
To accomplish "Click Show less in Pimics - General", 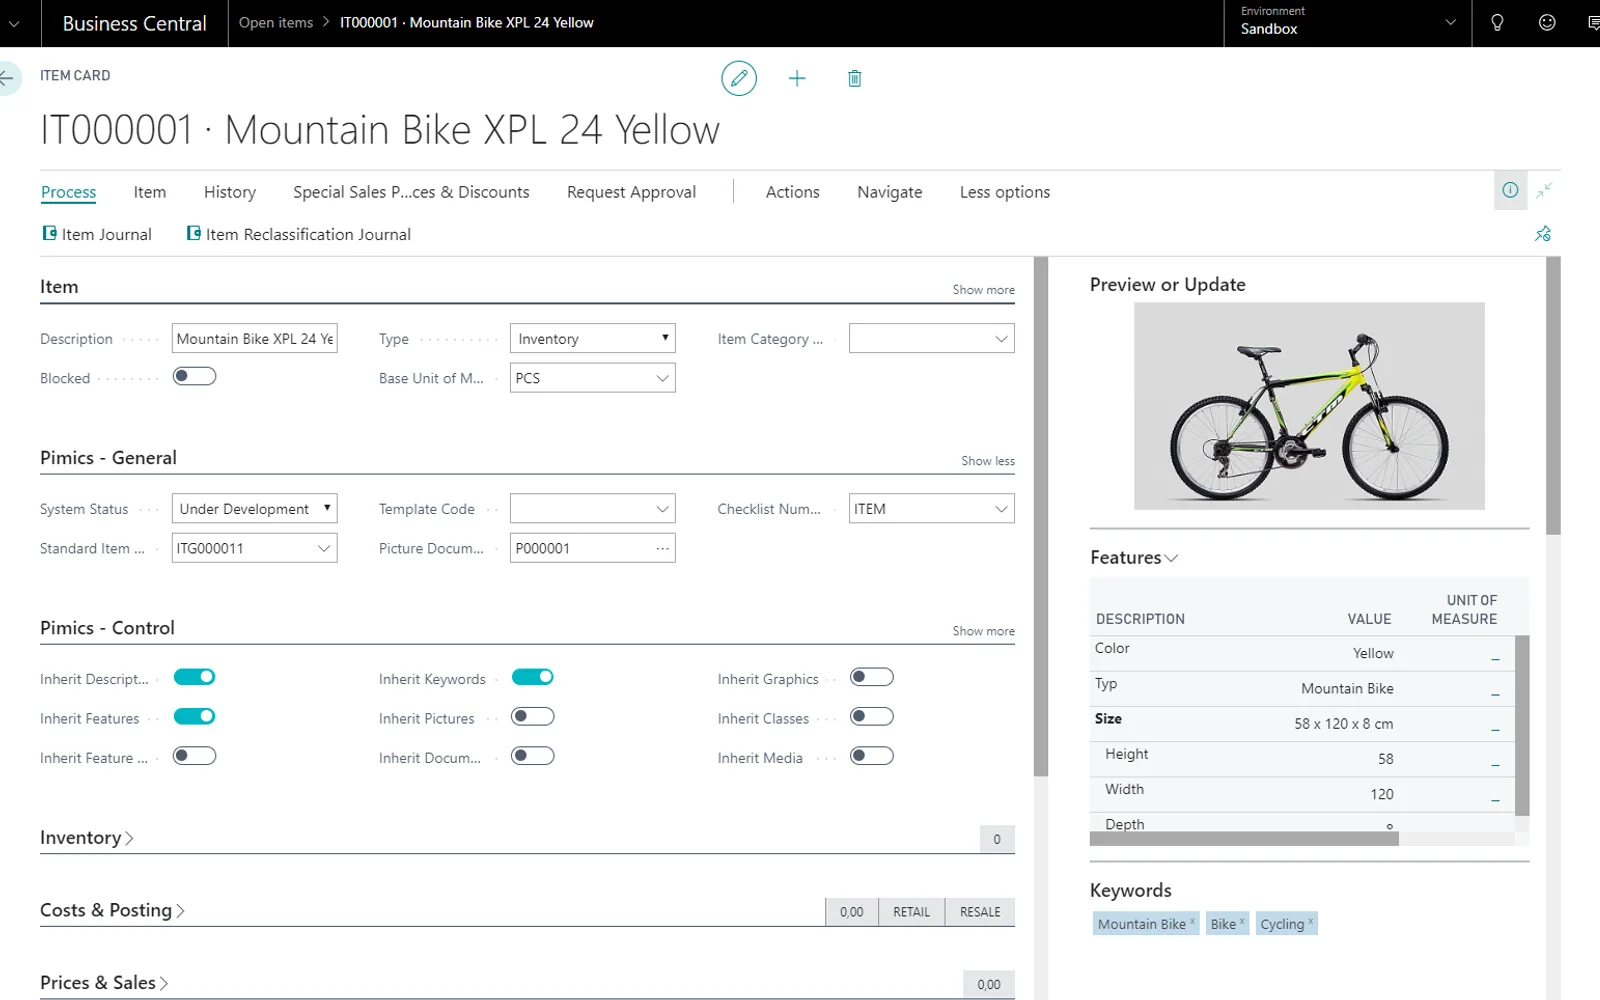I will tap(988, 461).
